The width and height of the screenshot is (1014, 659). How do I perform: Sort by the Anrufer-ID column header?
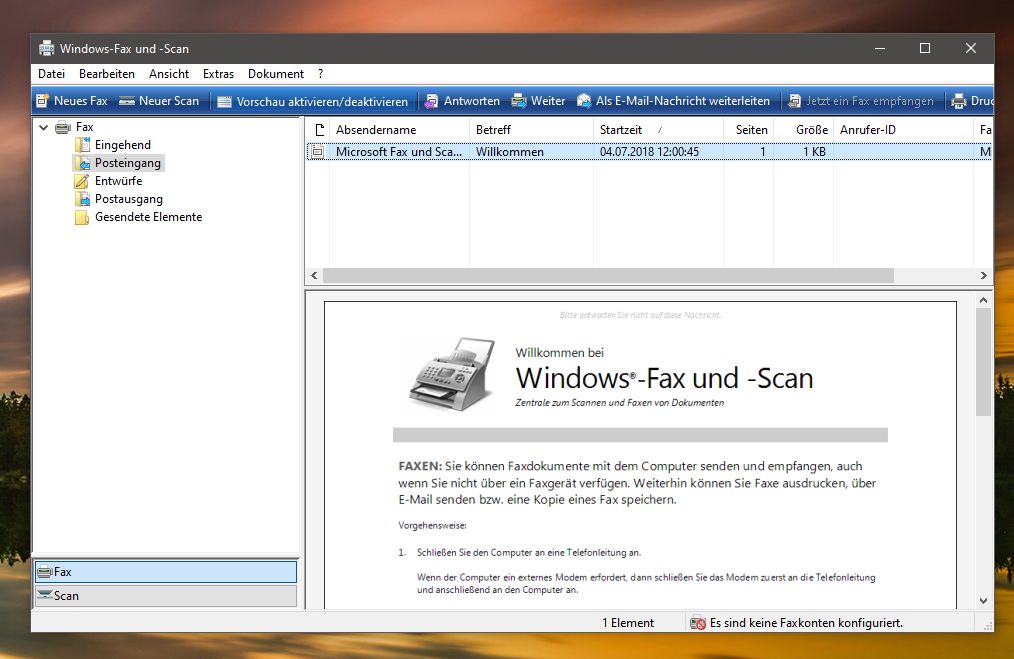pyautogui.click(x=903, y=130)
